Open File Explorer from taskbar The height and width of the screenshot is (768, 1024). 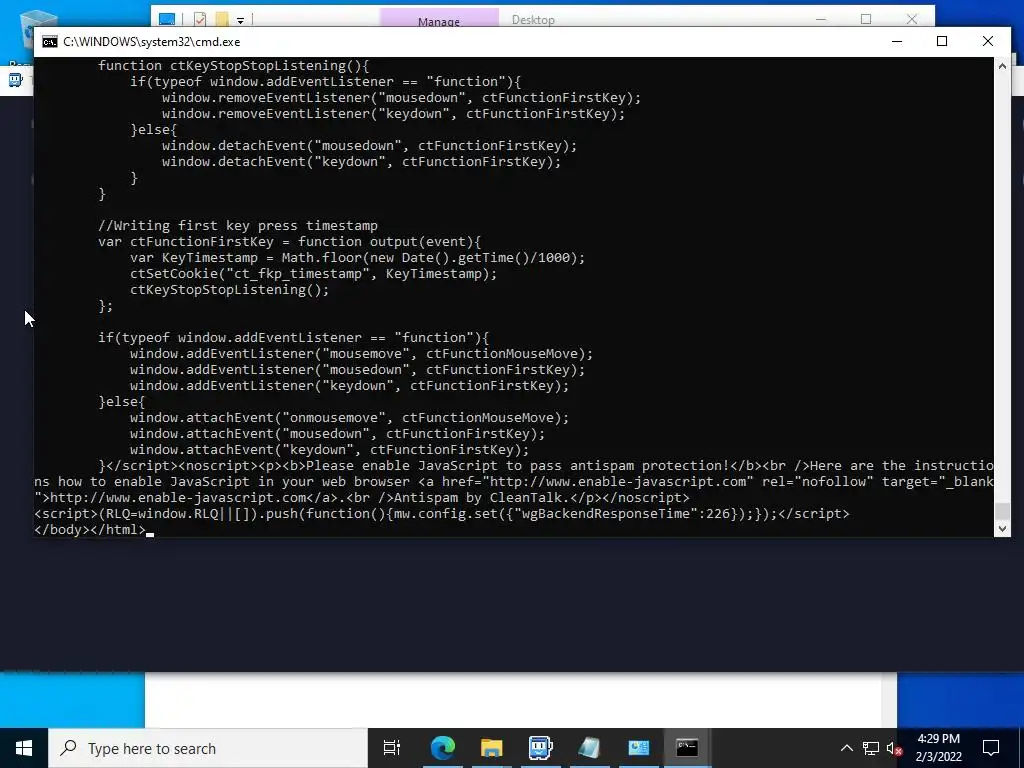(491, 748)
